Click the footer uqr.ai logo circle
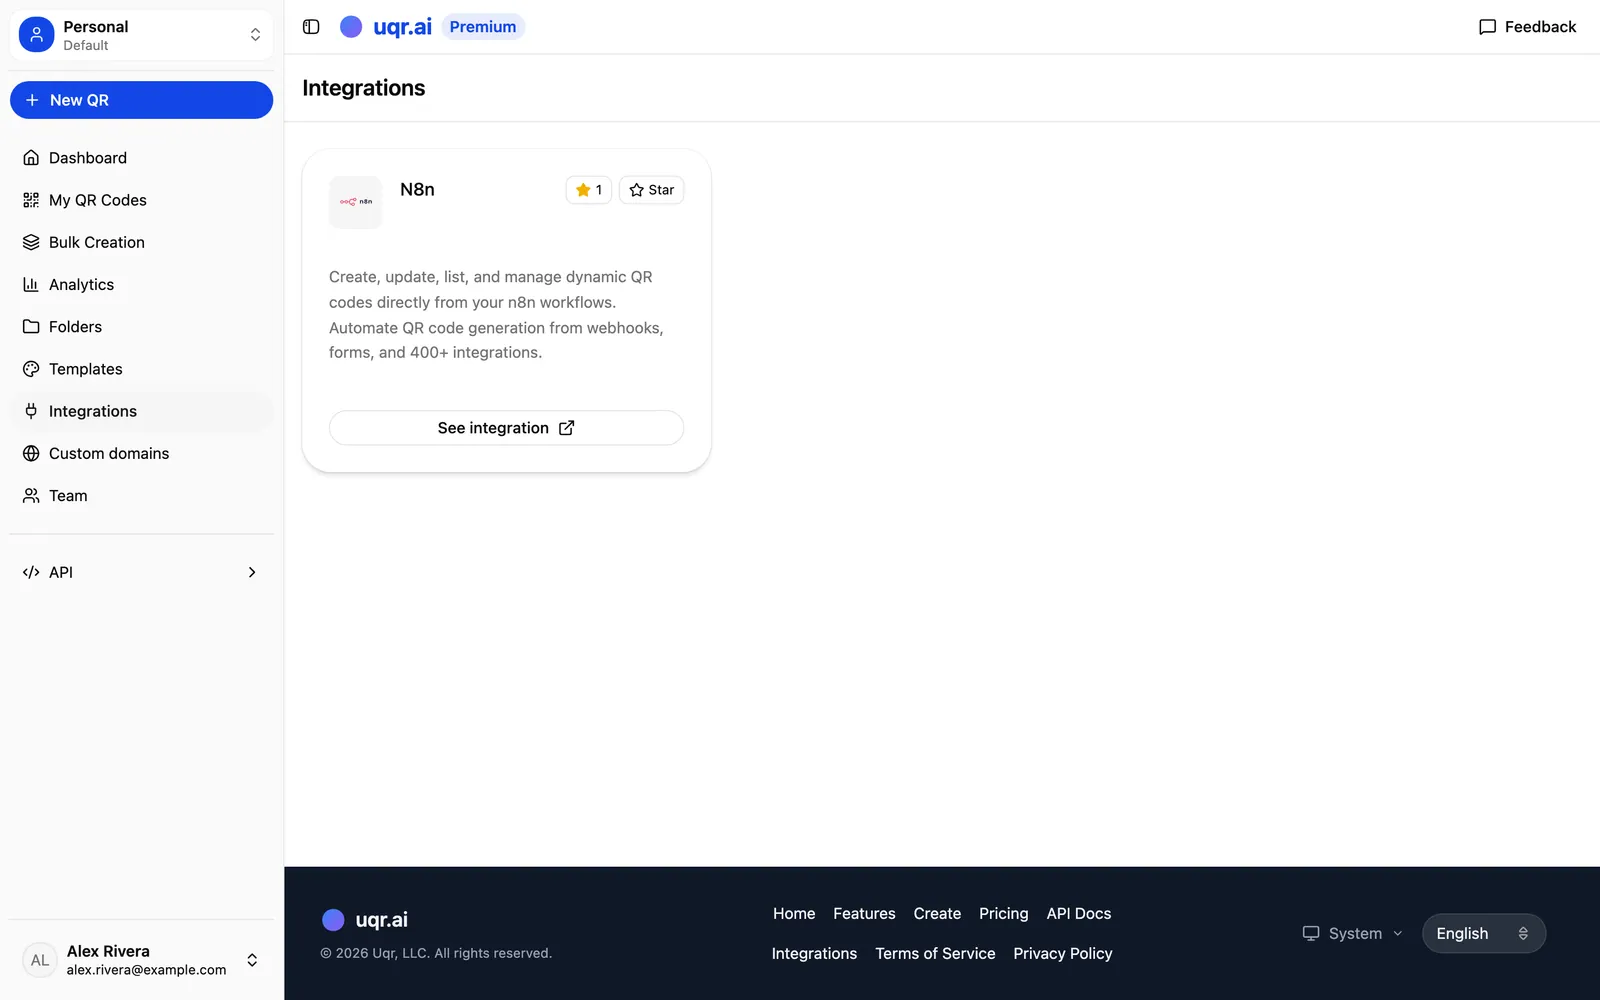The image size is (1600, 1000). click(x=333, y=920)
